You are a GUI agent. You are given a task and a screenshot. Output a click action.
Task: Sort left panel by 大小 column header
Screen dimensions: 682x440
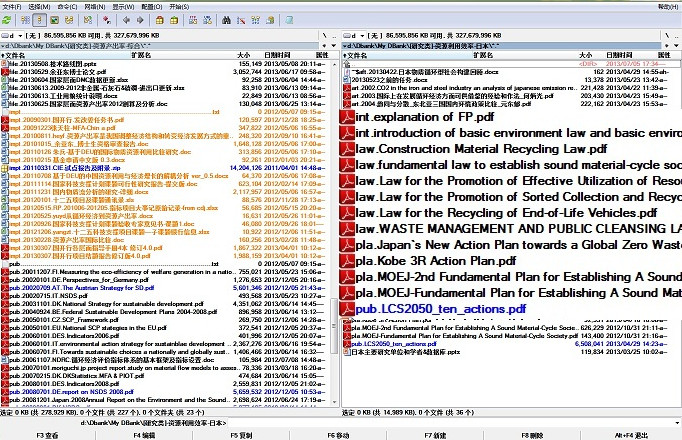tap(244, 55)
